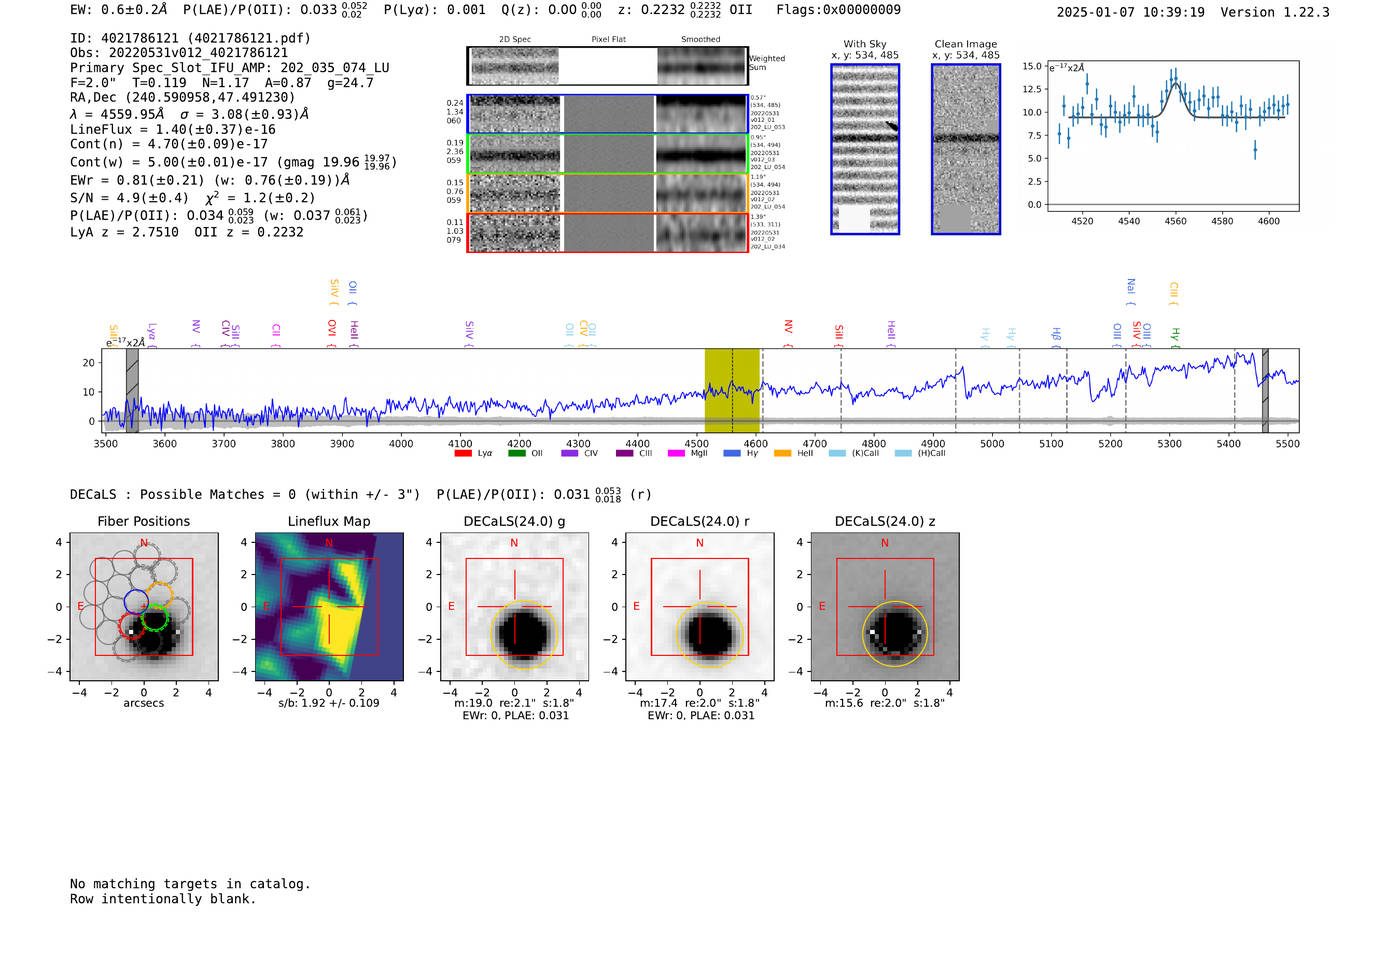Open the Fiber Positions image
Viewport: 1400px width, 953px height.
pyautogui.click(x=144, y=607)
